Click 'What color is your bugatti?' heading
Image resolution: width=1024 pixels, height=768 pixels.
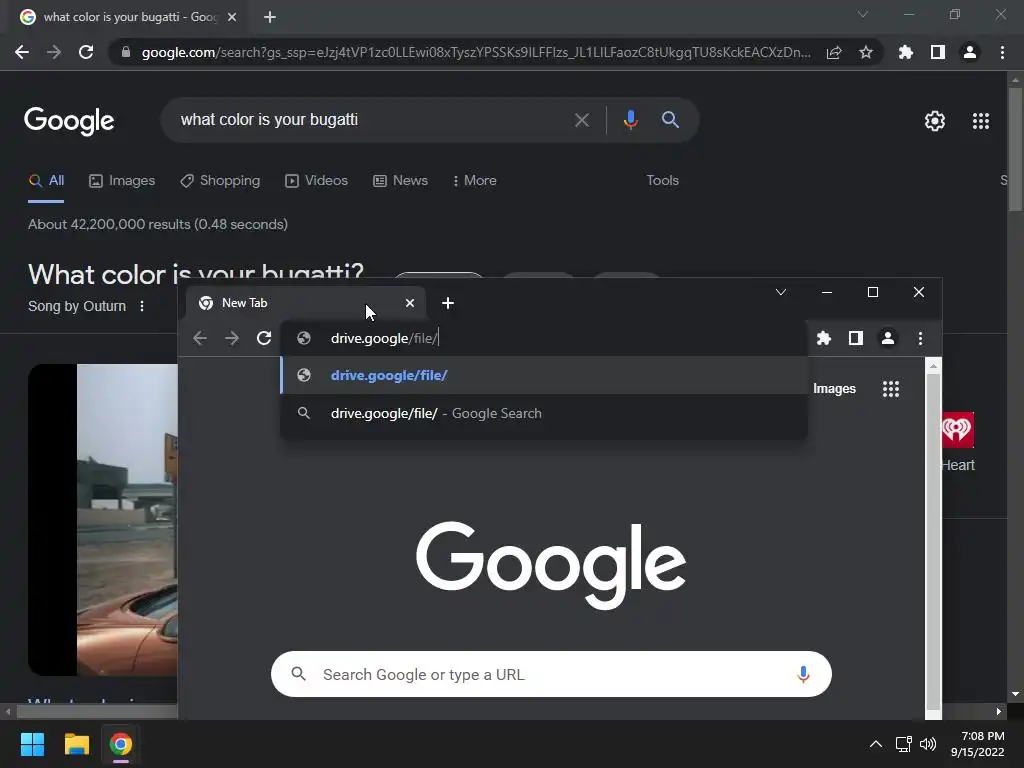196,274
